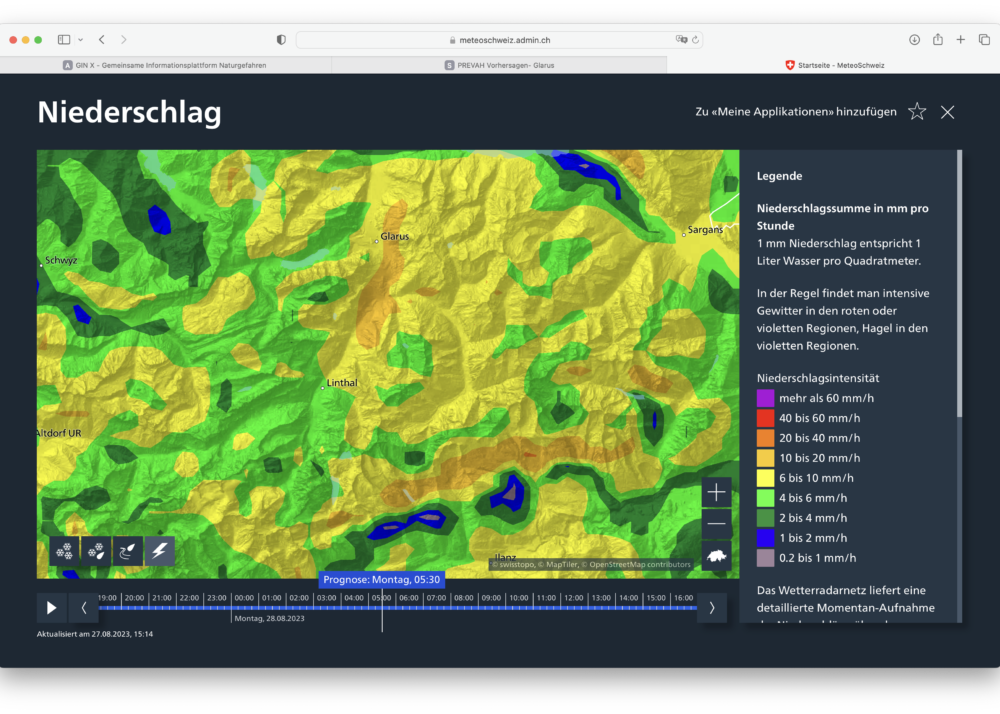This screenshot has height=714, width=1000.
Task: Step the timeline back with left chevron
Action: 84,607
